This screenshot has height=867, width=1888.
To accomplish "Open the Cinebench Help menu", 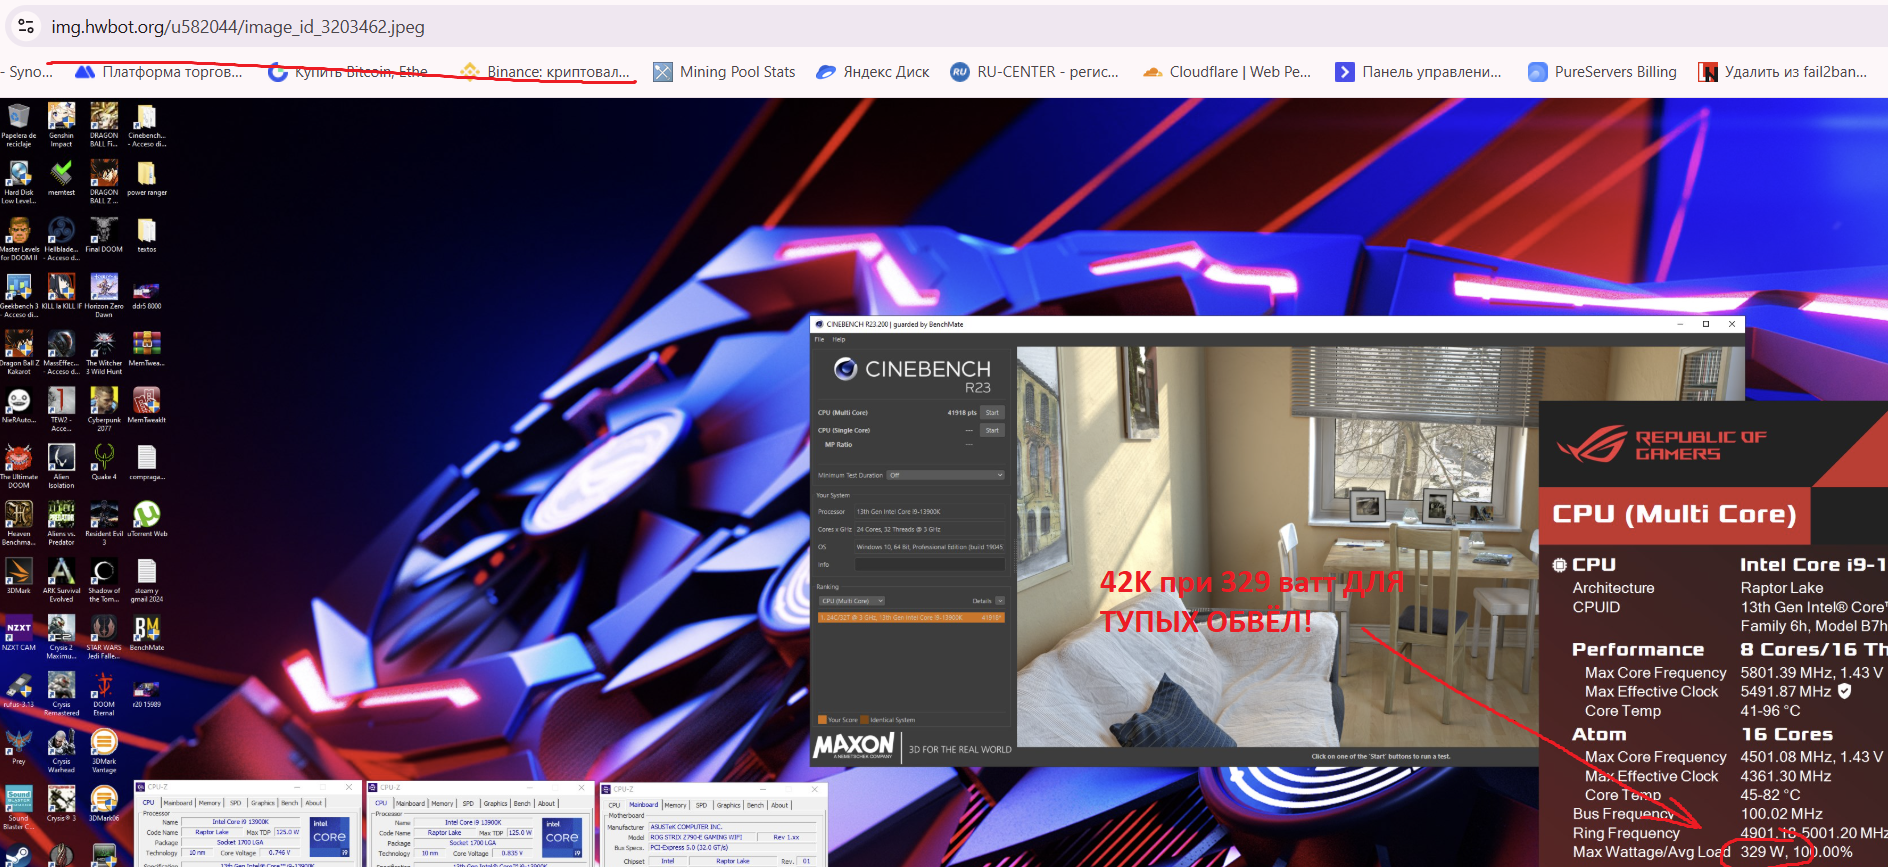I will pos(839,340).
